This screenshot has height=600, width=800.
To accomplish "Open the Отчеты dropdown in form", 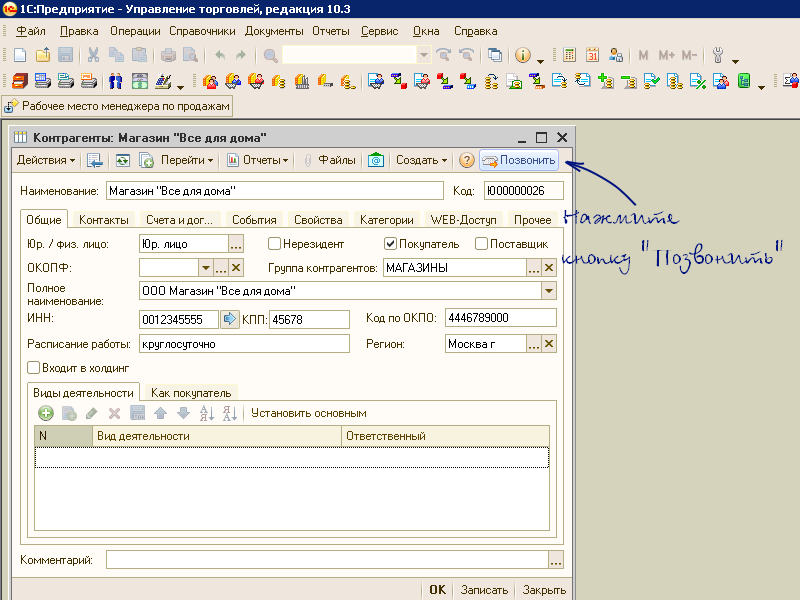I will click(x=258, y=160).
